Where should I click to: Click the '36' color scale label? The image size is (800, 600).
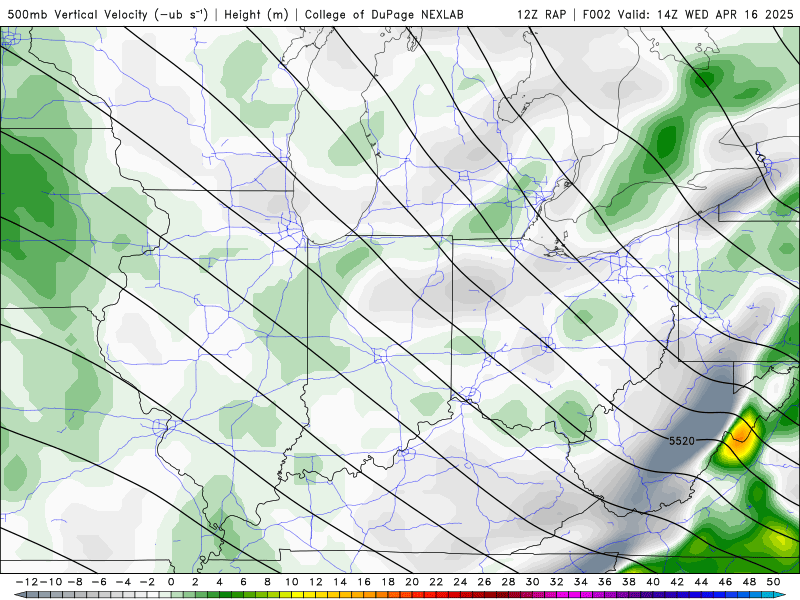(605, 582)
